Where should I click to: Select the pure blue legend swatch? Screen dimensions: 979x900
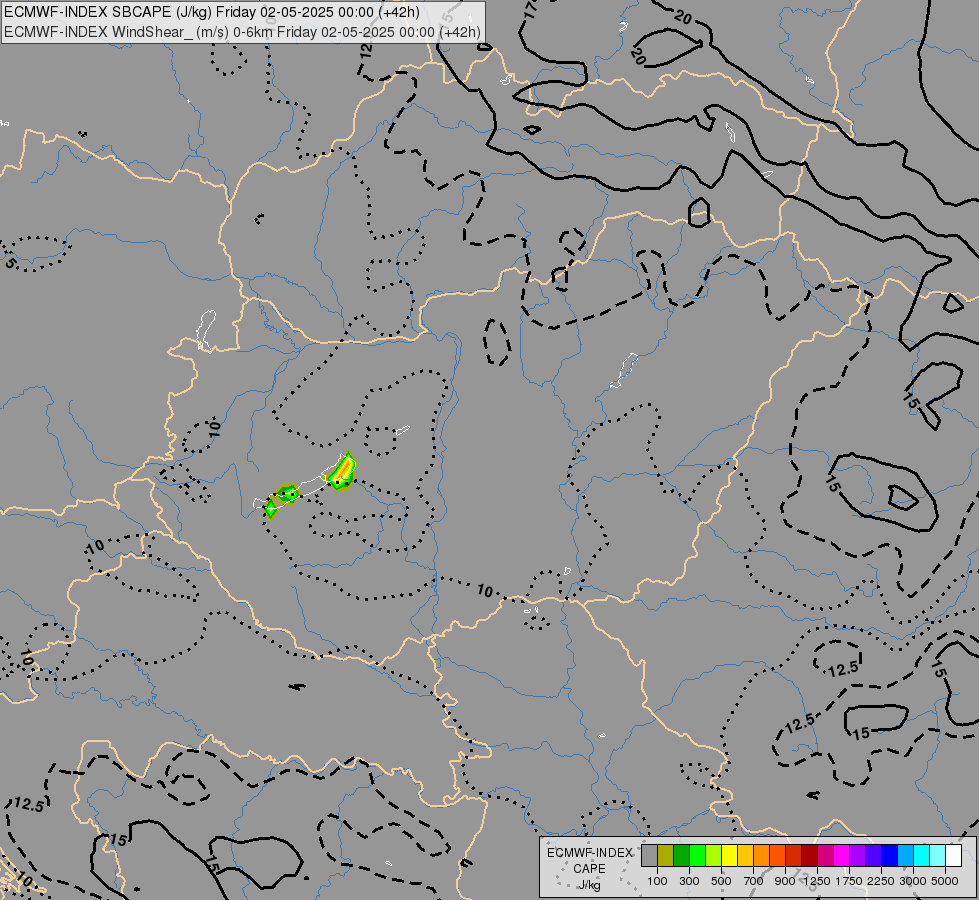point(890,855)
